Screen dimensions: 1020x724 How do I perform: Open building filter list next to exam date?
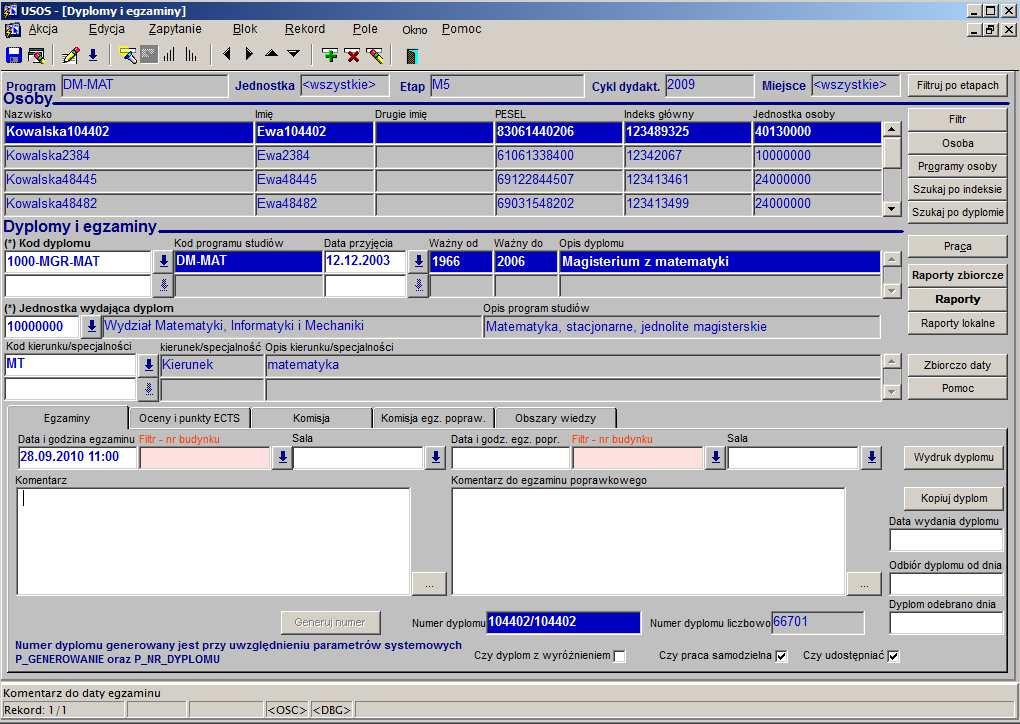pyautogui.click(x=282, y=458)
